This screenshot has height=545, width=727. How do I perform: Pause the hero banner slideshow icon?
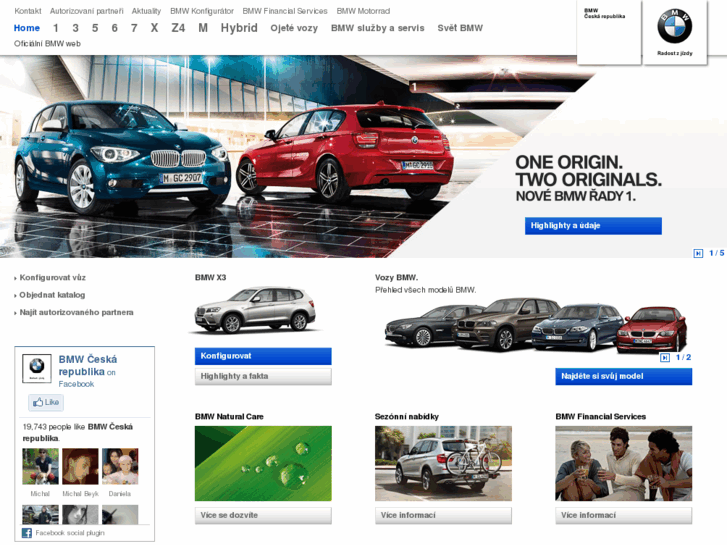(x=698, y=253)
